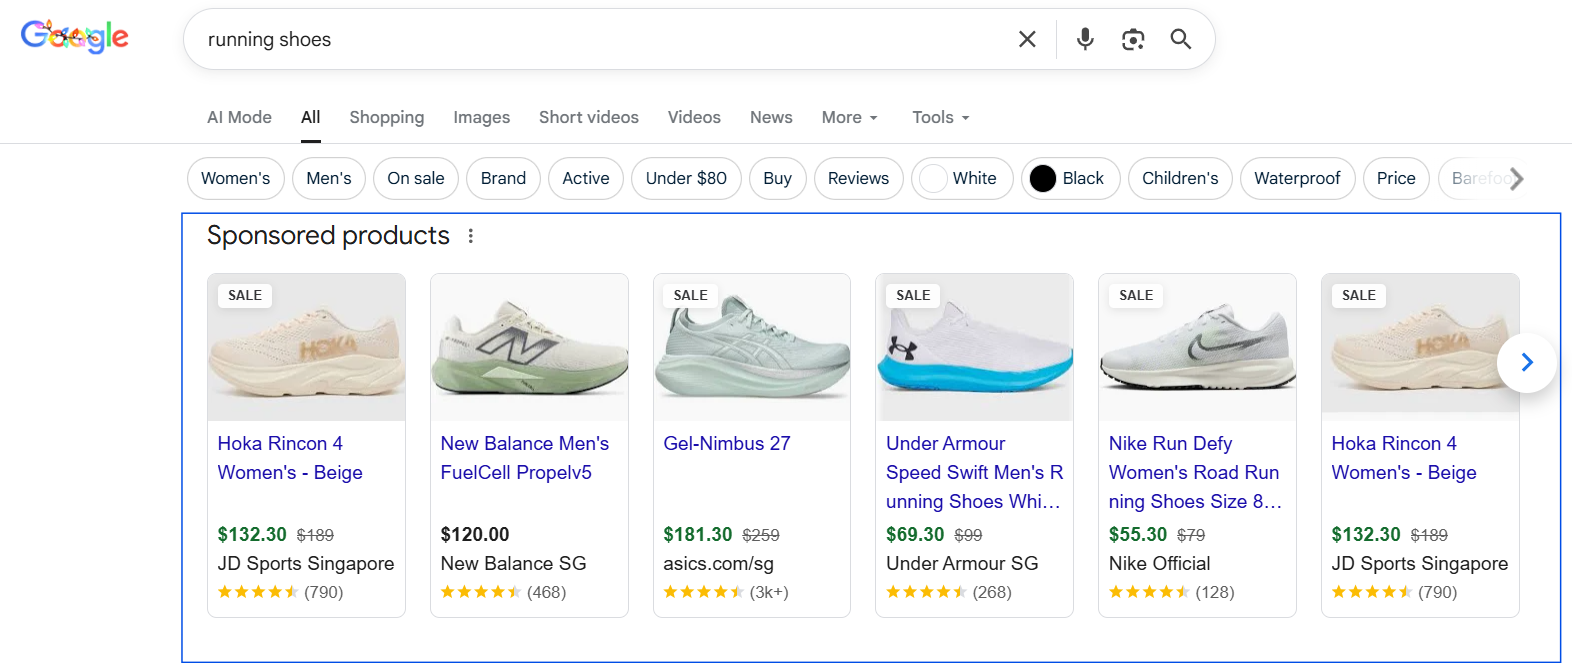Viewport: 1572px width, 663px height.
Task: Expand the Tools dropdown
Action: click(941, 117)
